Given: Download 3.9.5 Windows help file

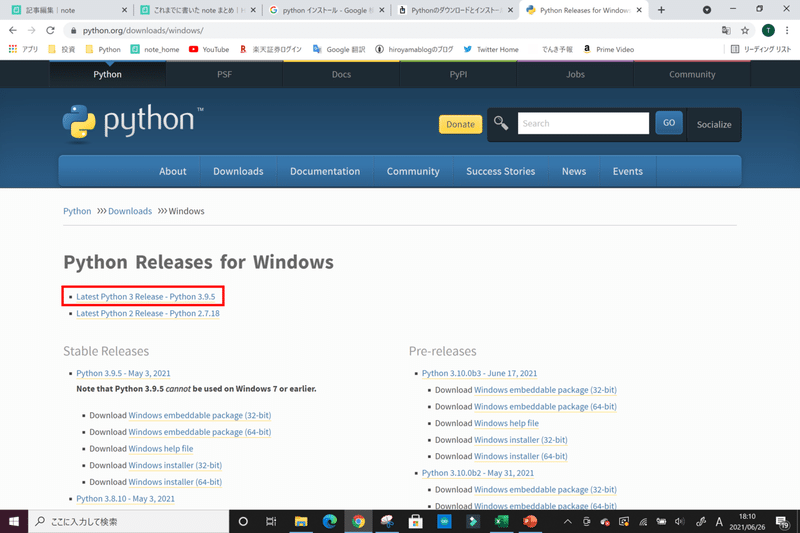Looking at the screenshot, I should (161, 448).
